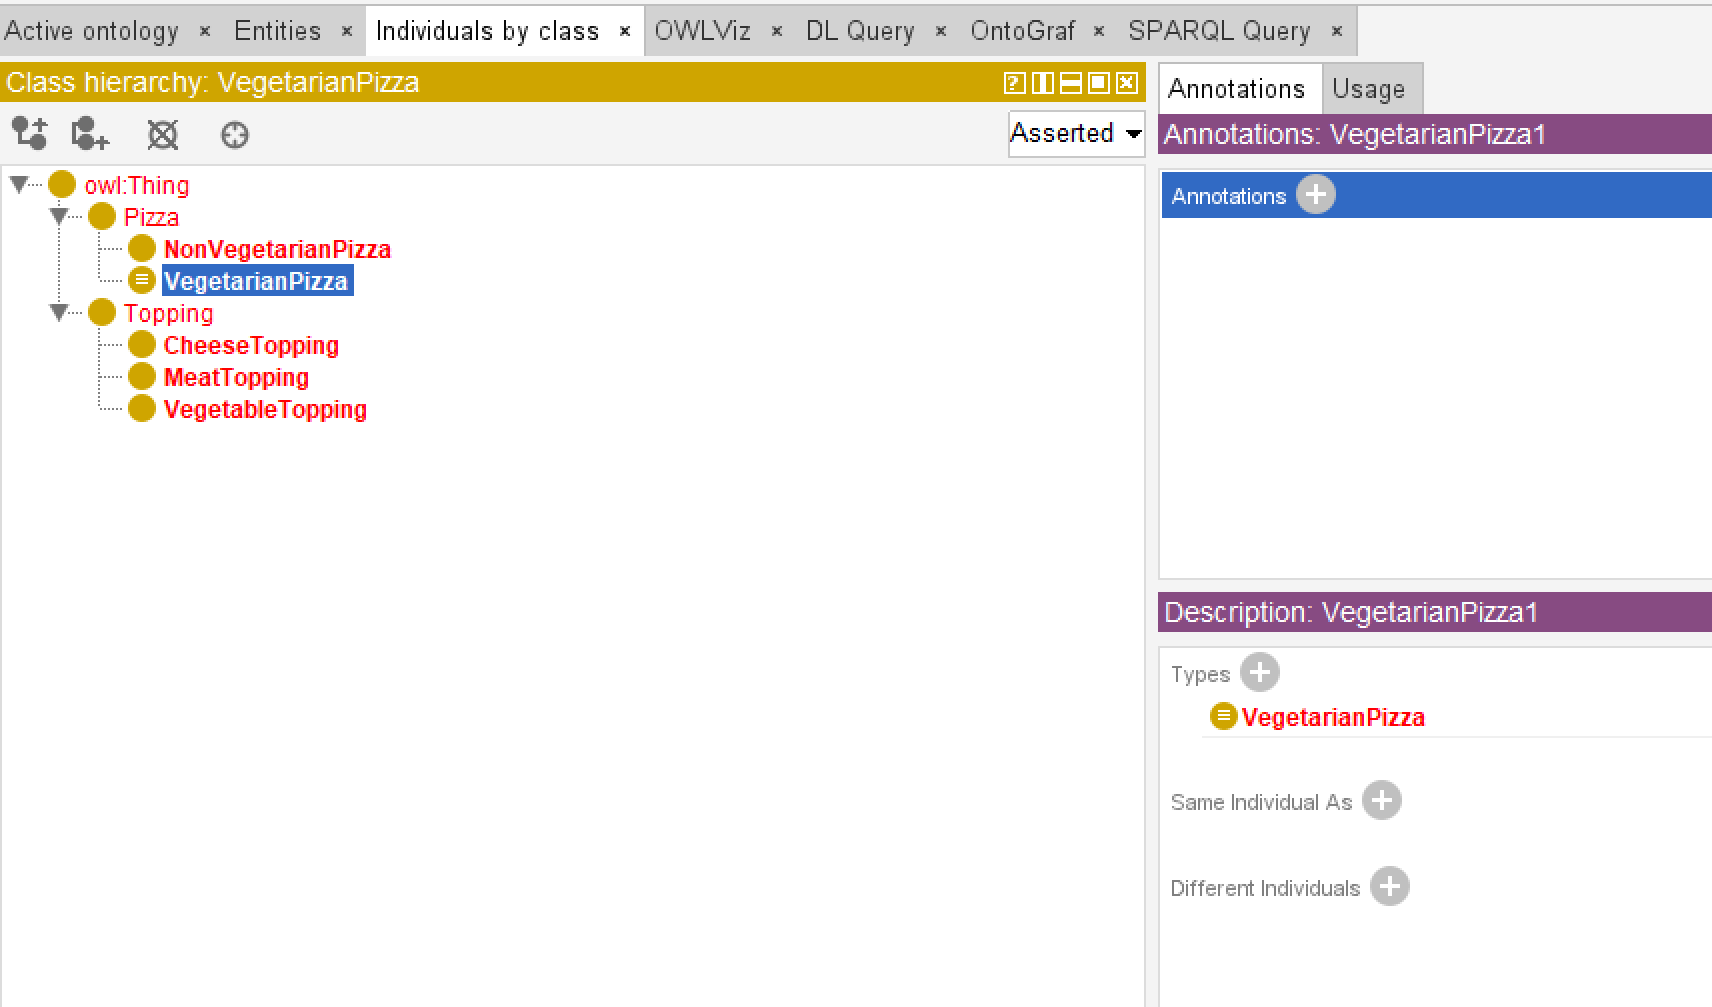Image resolution: width=1712 pixels, height=1007 pixels.
Task: Click the VegetarianPizza defined-class icon in tree
Action: 142,280
